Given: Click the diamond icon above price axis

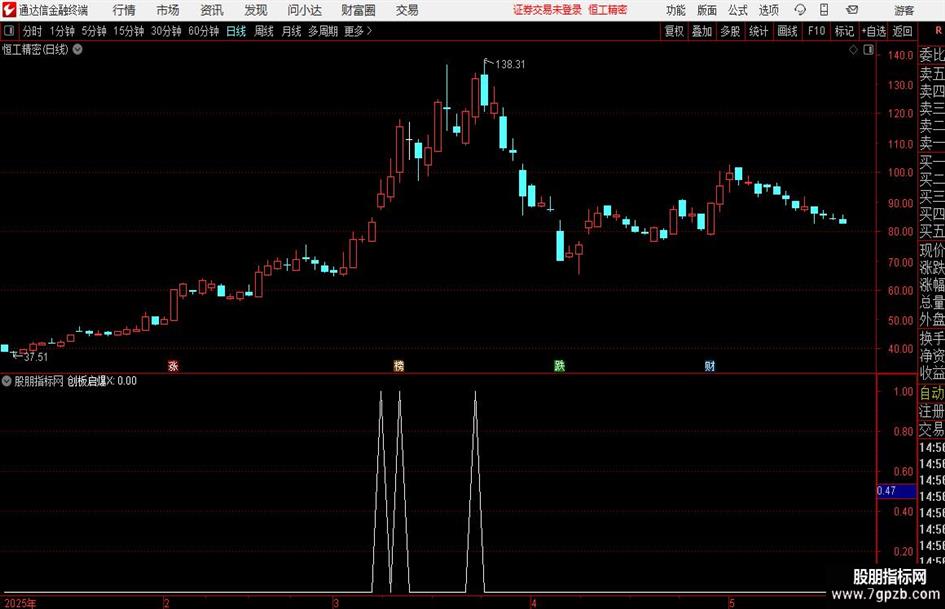Looking at the screenshot, I should point(853,50).
